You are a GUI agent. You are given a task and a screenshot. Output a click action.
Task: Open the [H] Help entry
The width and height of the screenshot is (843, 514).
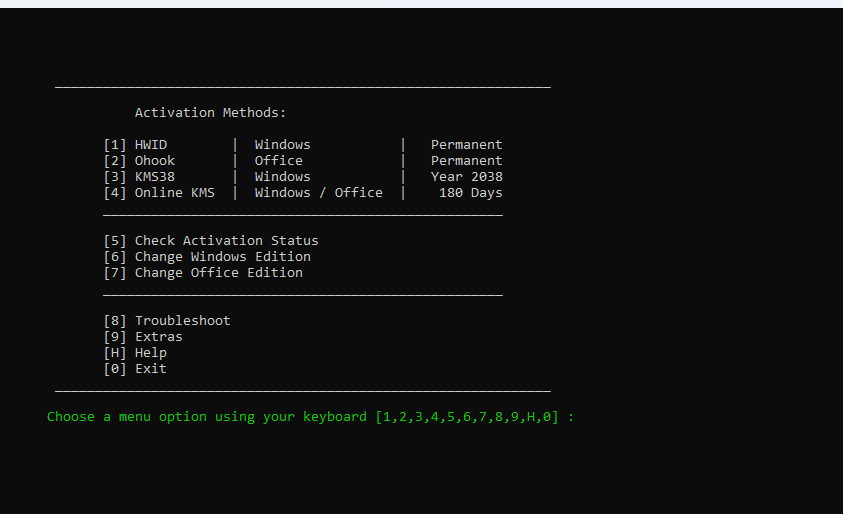click(135, 353)
